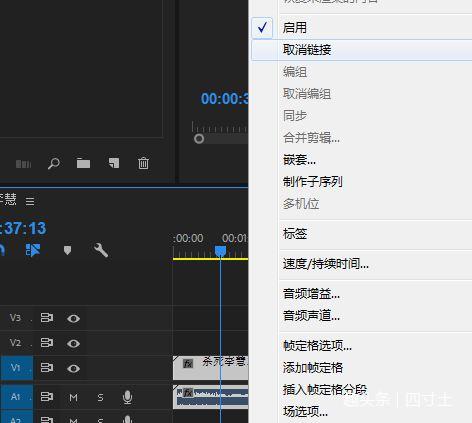This screenshot has width=472, height=423.
Task: Enable voice-over record on track A1
Action: 127,397
